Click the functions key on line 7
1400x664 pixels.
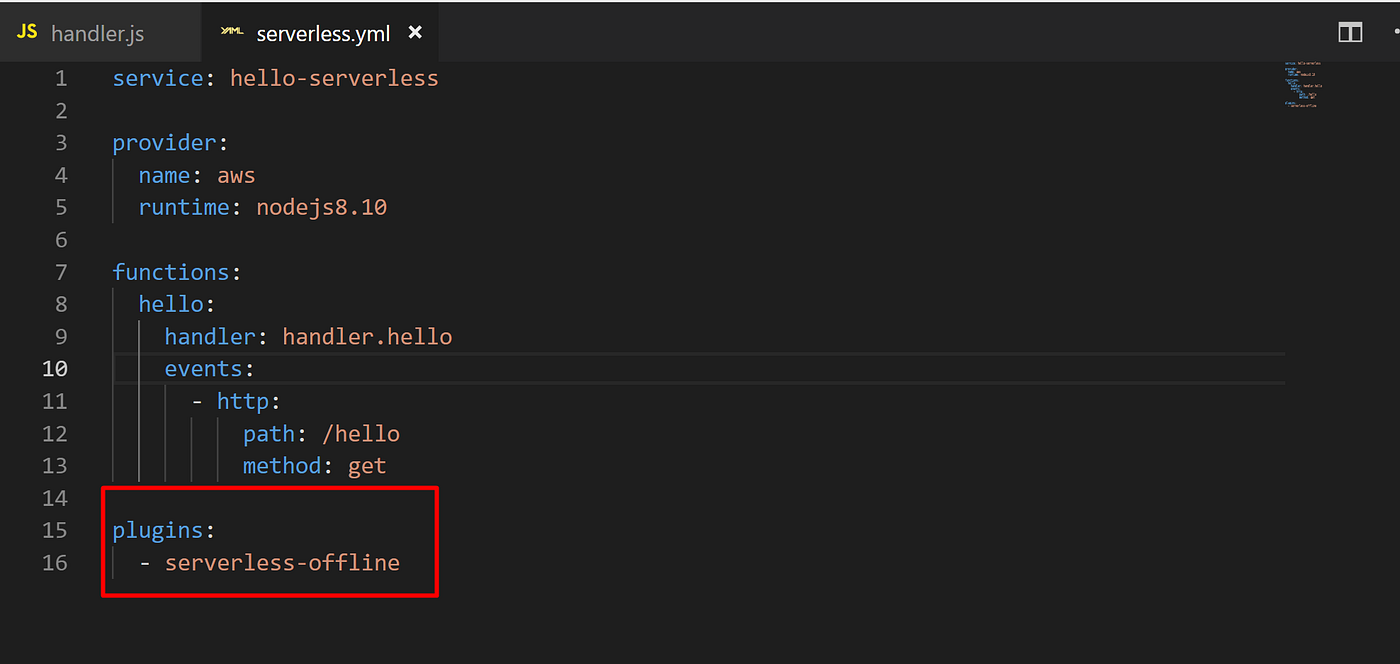(x=170, y=271)
